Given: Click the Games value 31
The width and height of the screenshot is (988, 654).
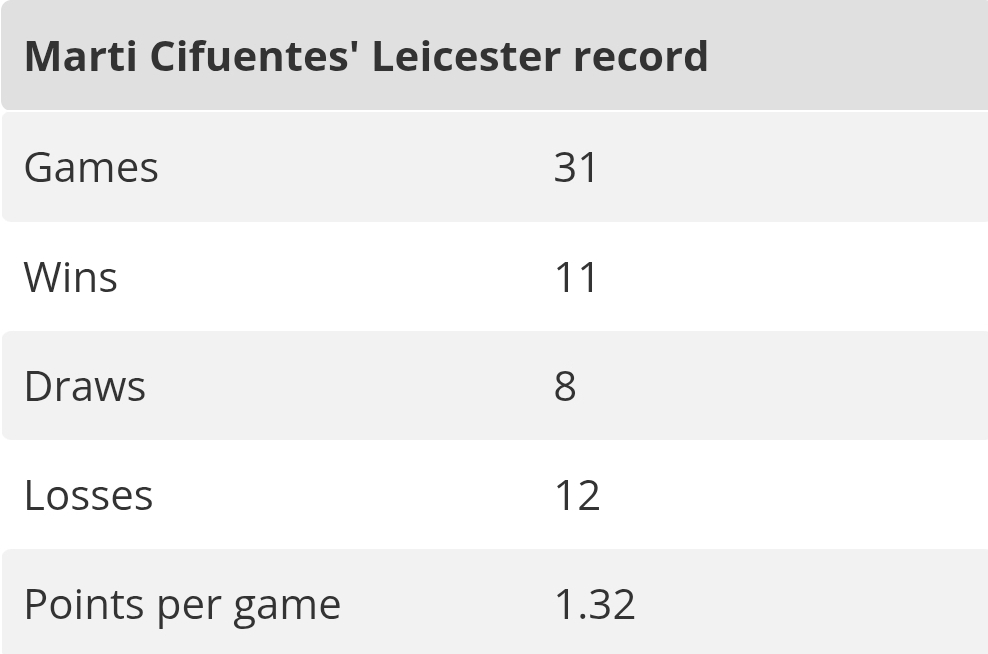Looking at the screenshot, I should pos(576,167).
